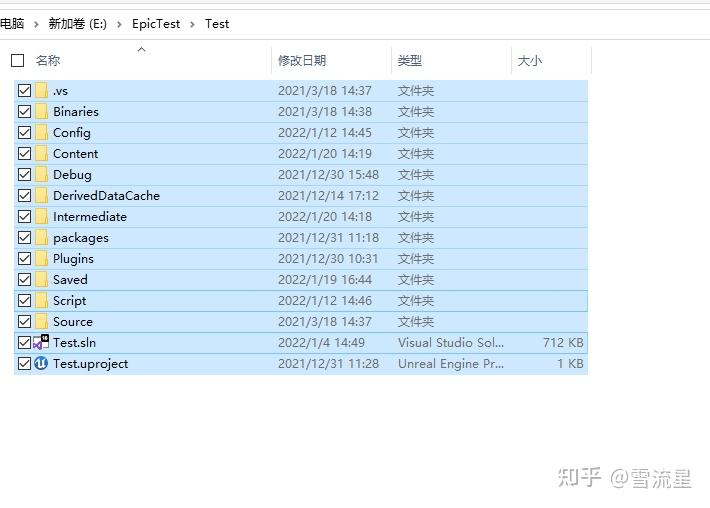Select the Config file name

pos(72,133)
